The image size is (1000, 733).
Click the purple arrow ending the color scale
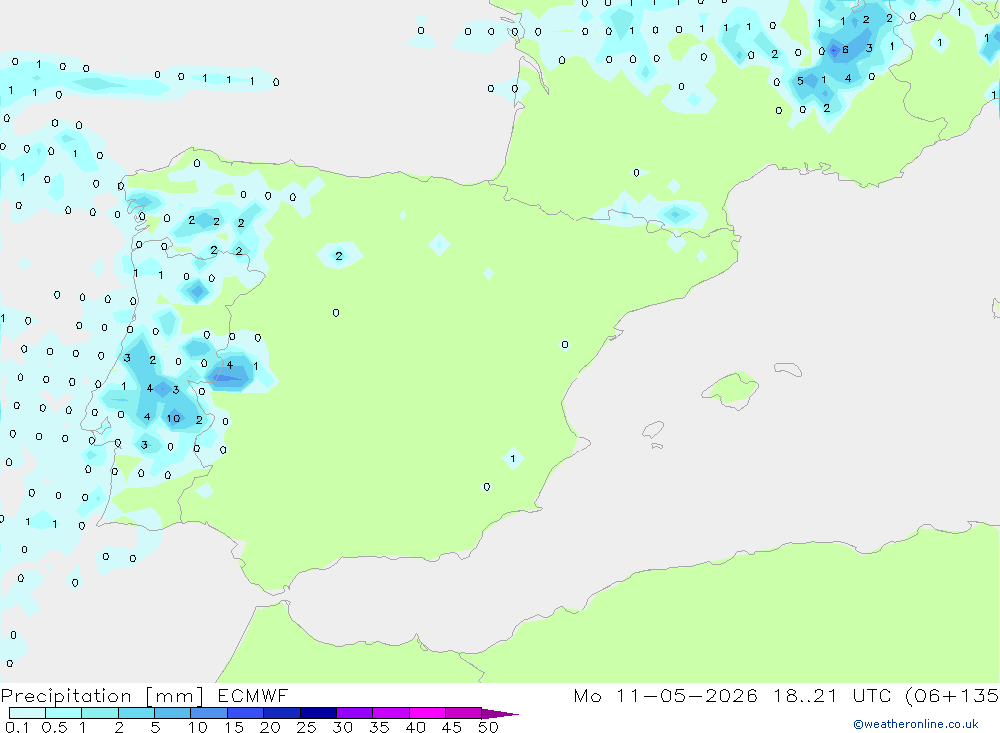click(500, 713)
